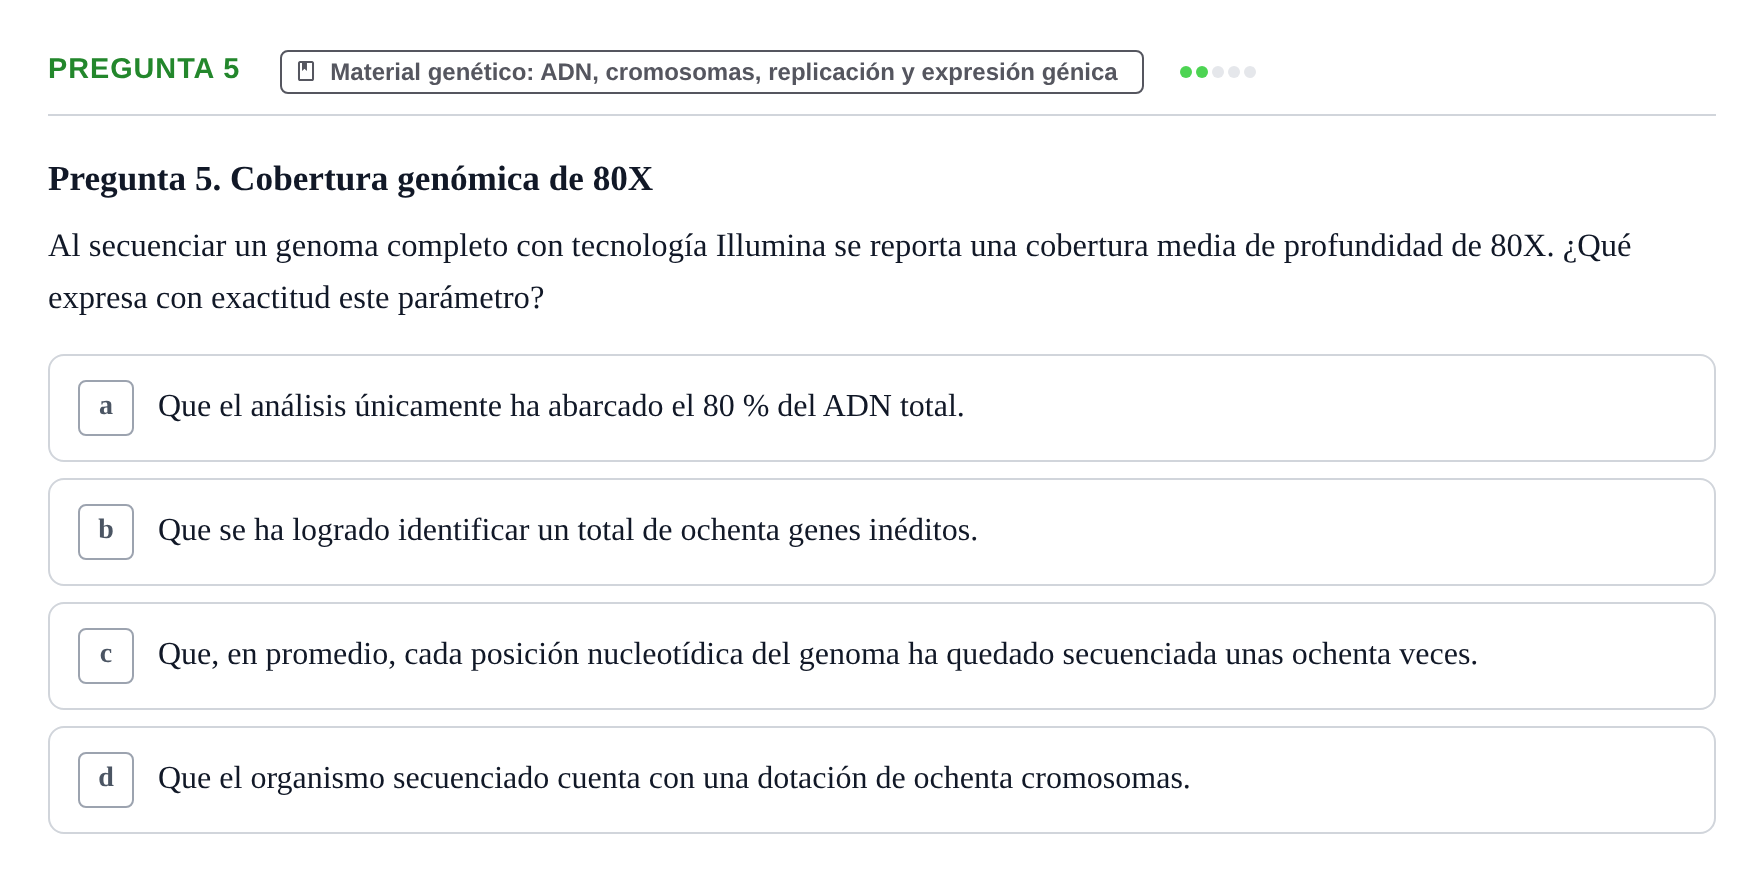The width and height of the screenshot is (1764, 882).
Task: Click heading "Pregunta 5. Cobertura genómica de 80X"
Action: pyautogui.click(x=350, y=179)
